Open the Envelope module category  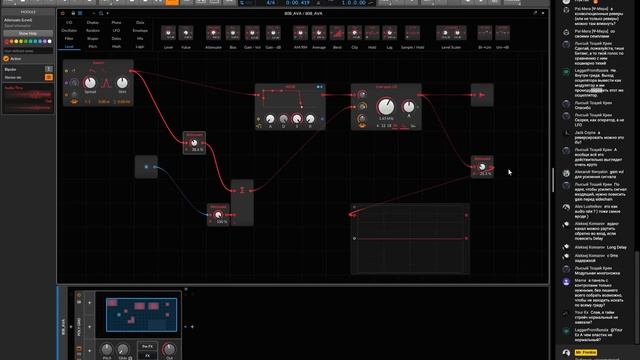click(140, 31)
